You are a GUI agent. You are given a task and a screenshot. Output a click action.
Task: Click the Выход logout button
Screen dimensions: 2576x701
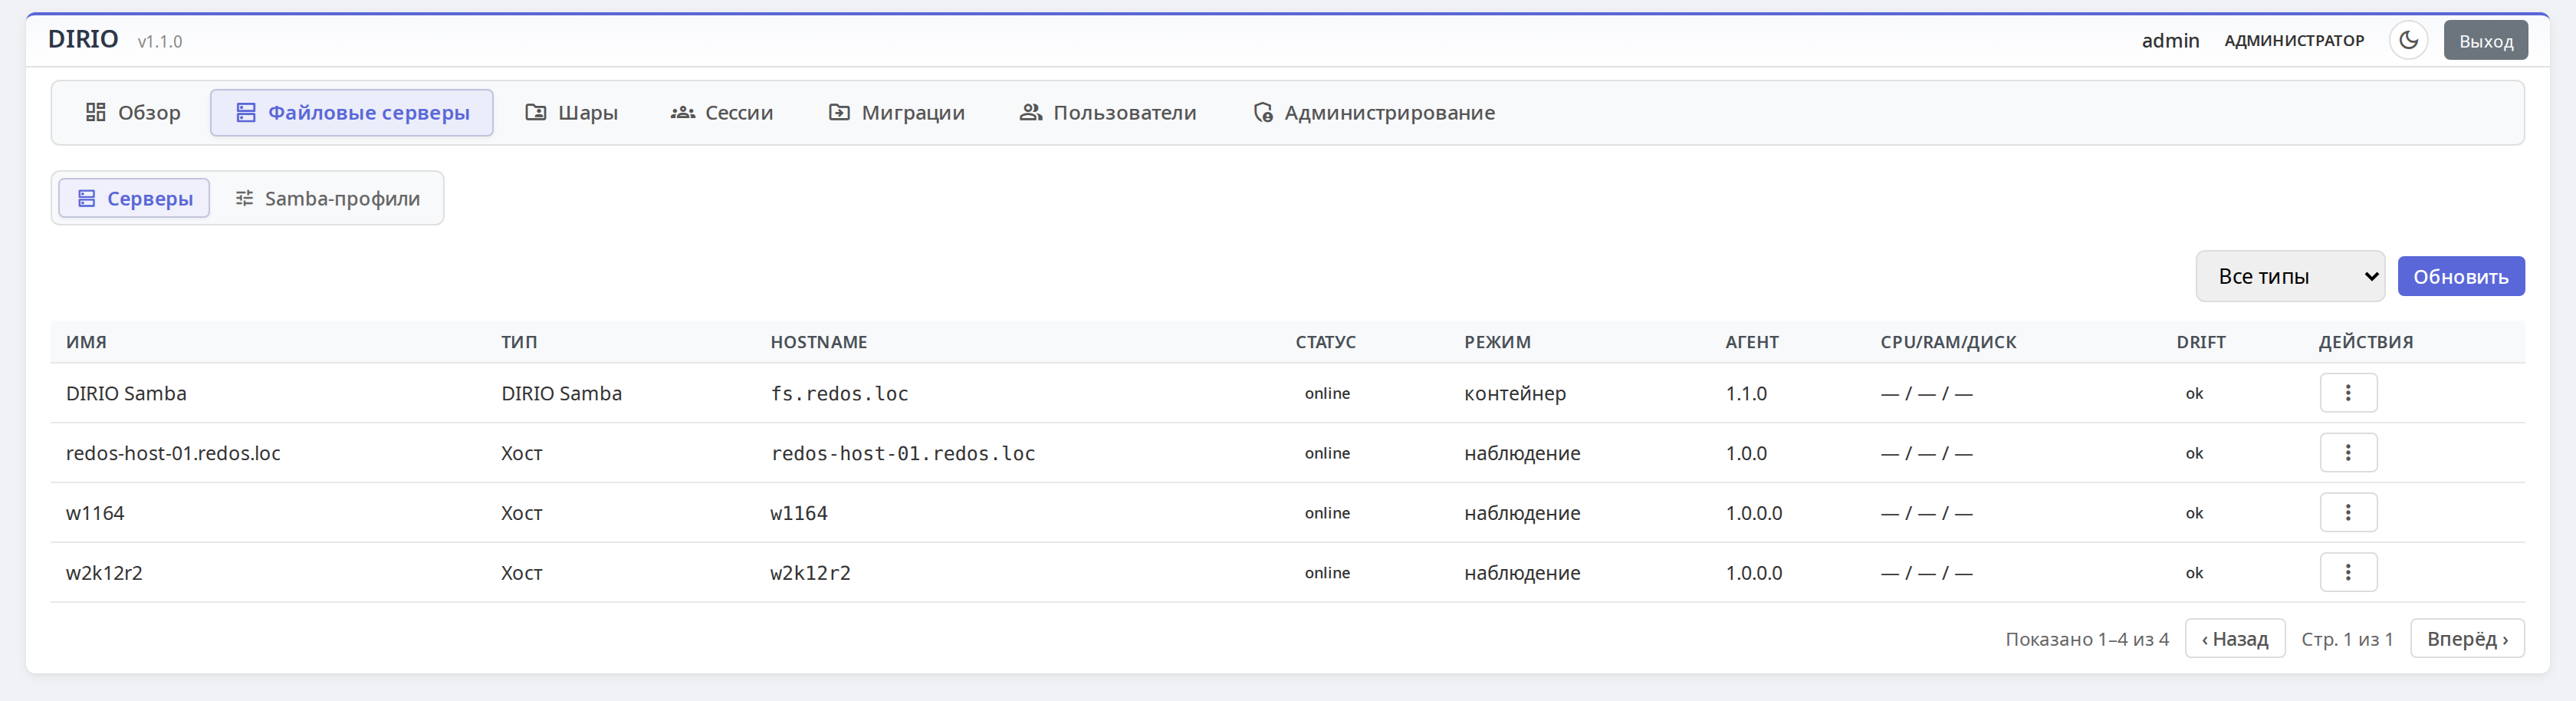click(x=2485, y=40)
